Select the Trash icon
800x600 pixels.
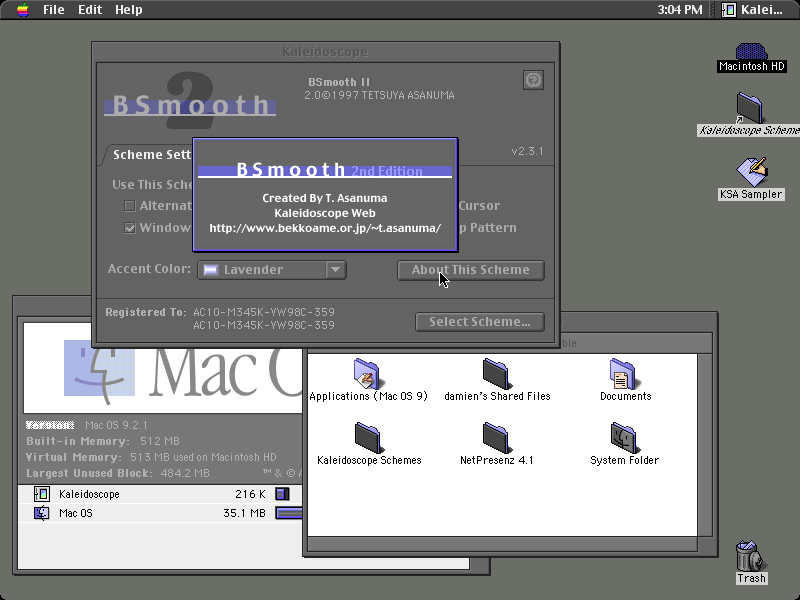[751, 562]
